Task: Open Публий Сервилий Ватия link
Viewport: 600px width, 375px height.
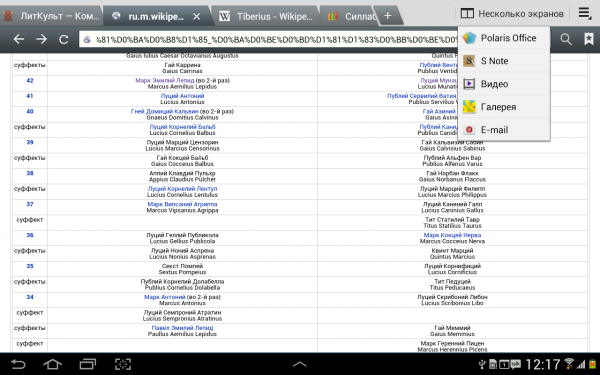Action: (422, 96)
